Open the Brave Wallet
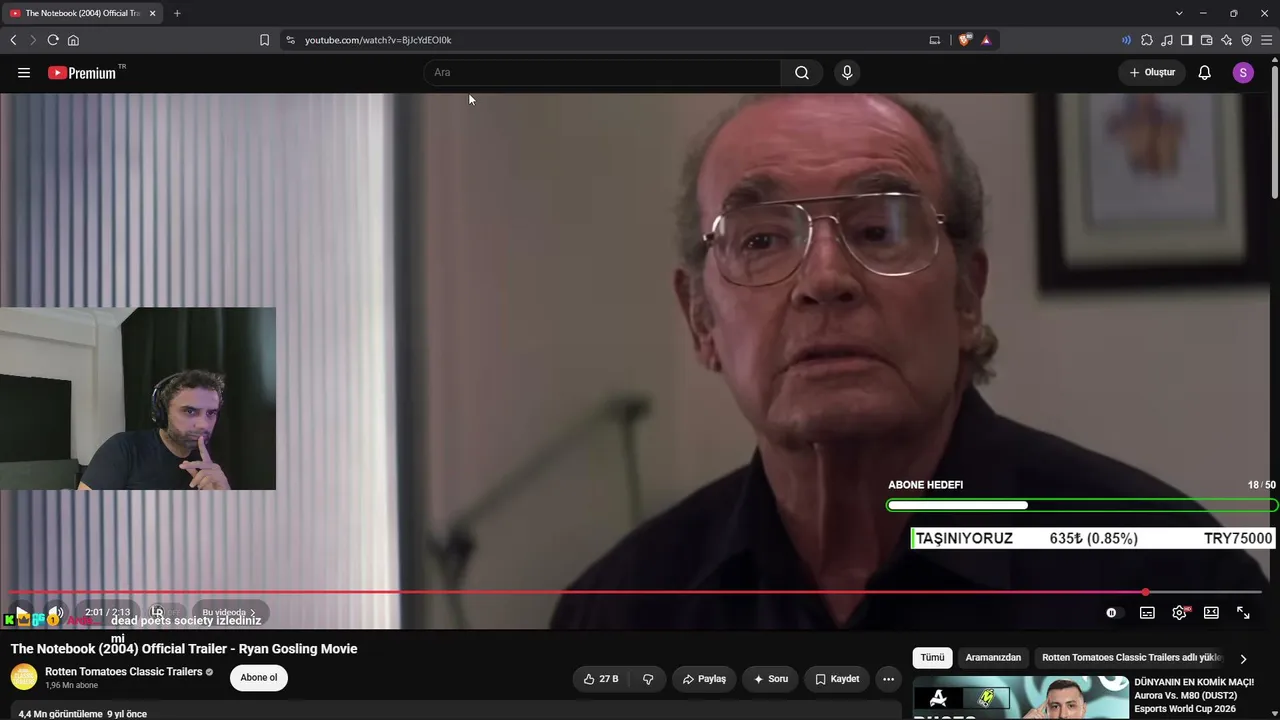The image size is (1280, 720). tap(1207, 40)
